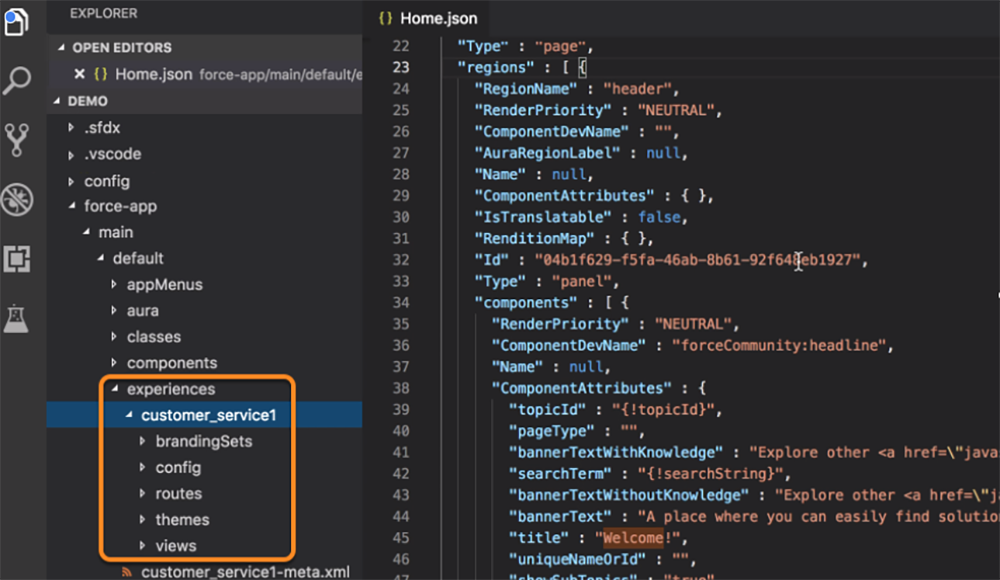Image resolution: width=1000 pixels, height=580 pixels.
Task: Open the Debug view (crossed bug icon)
Action: (x=17, y=200)
